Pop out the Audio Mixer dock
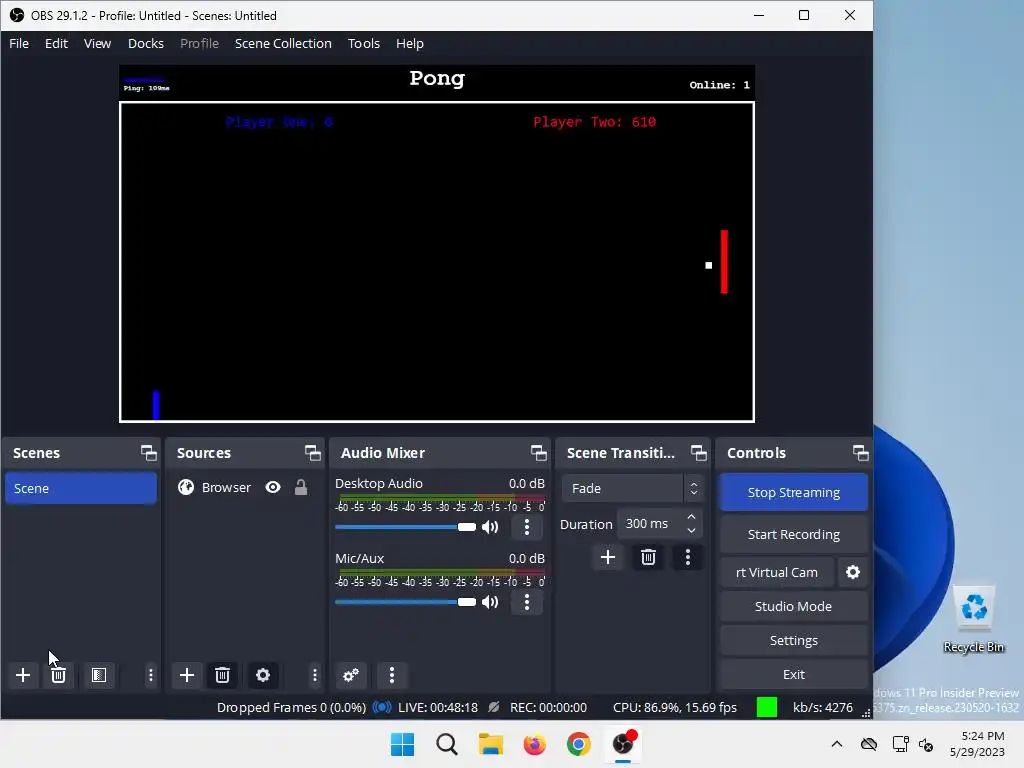1024x768 pixels. (x=539, y=453)
